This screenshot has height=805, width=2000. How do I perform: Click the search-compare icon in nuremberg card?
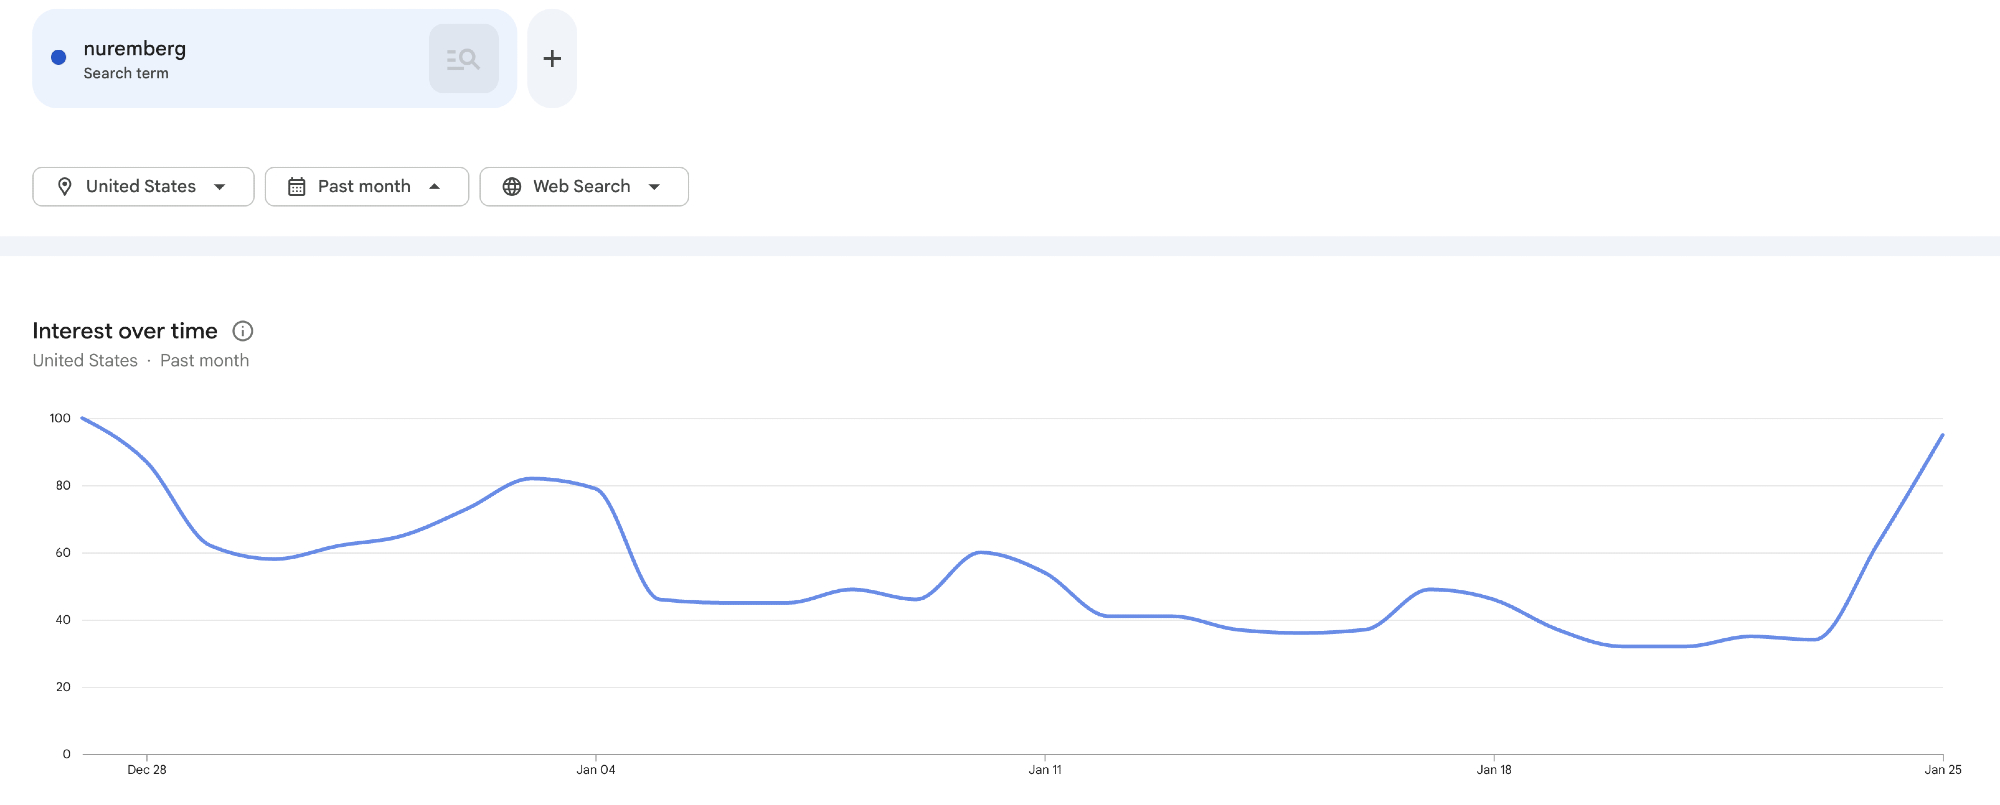pos(463,59)
